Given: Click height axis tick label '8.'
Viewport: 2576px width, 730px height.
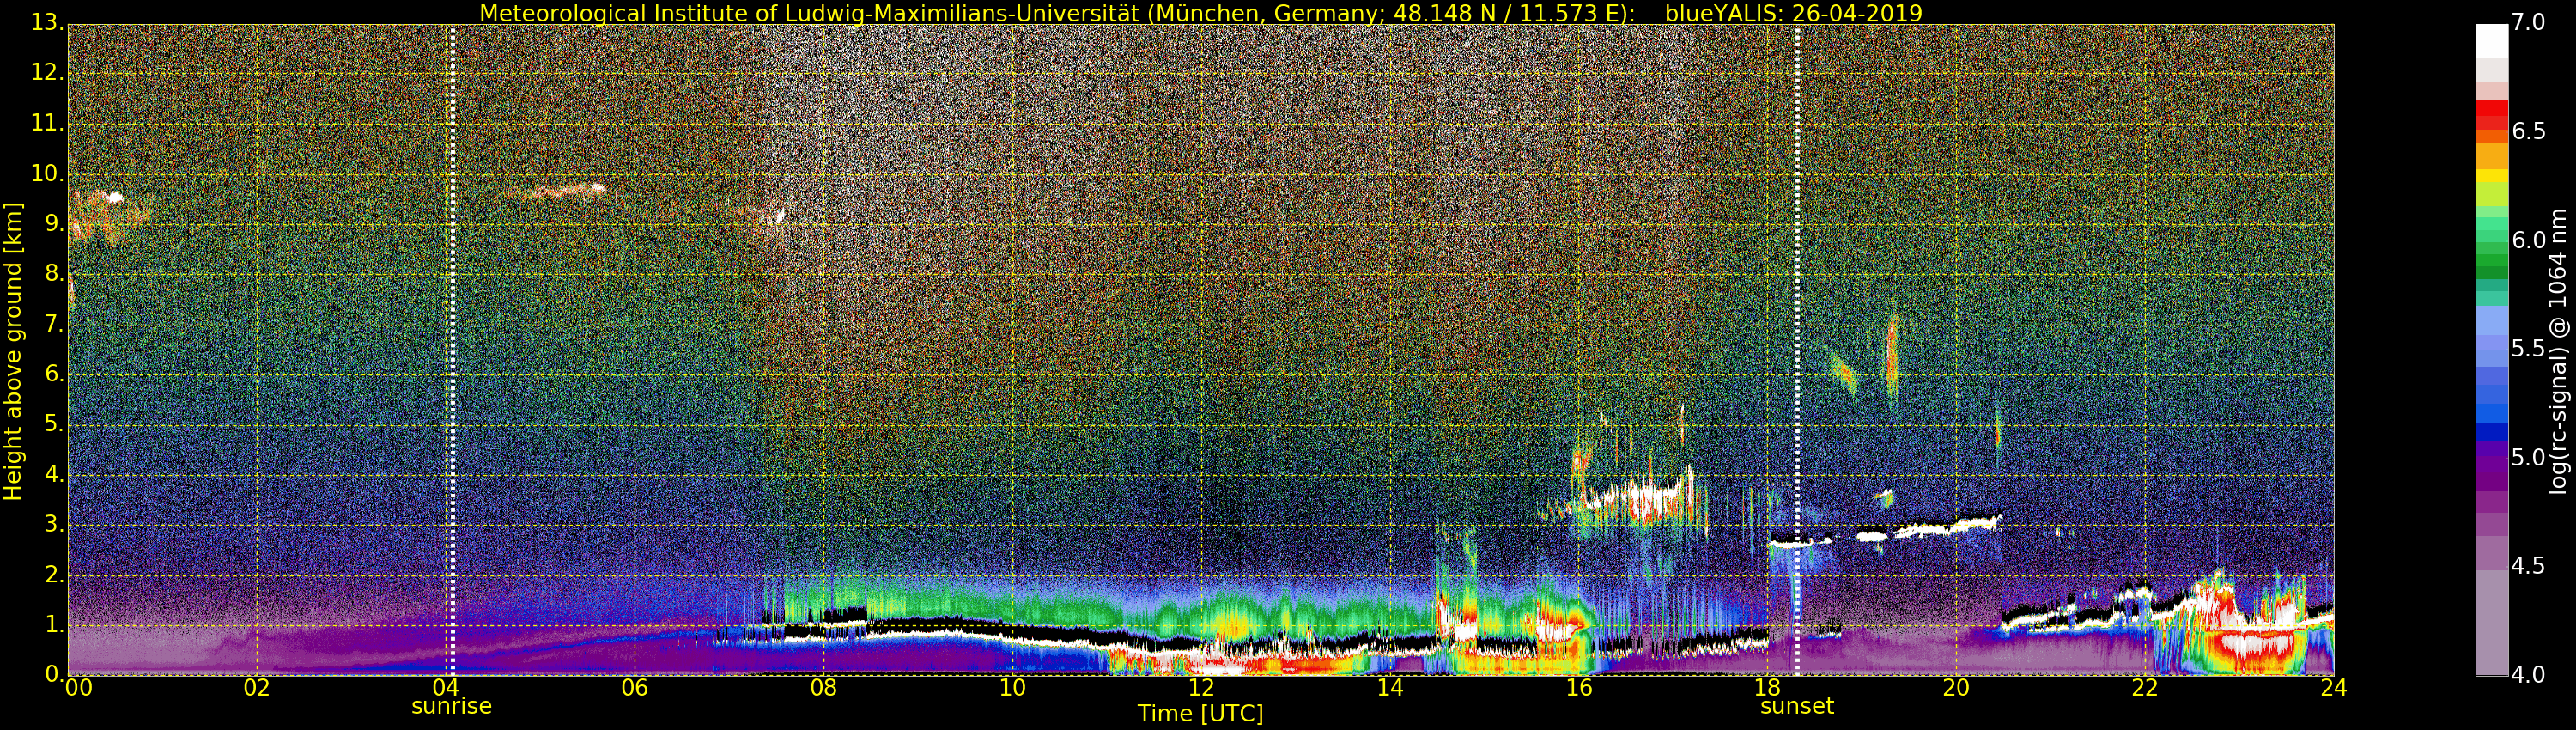Looking at the screenshot, I should pos(54,273).
